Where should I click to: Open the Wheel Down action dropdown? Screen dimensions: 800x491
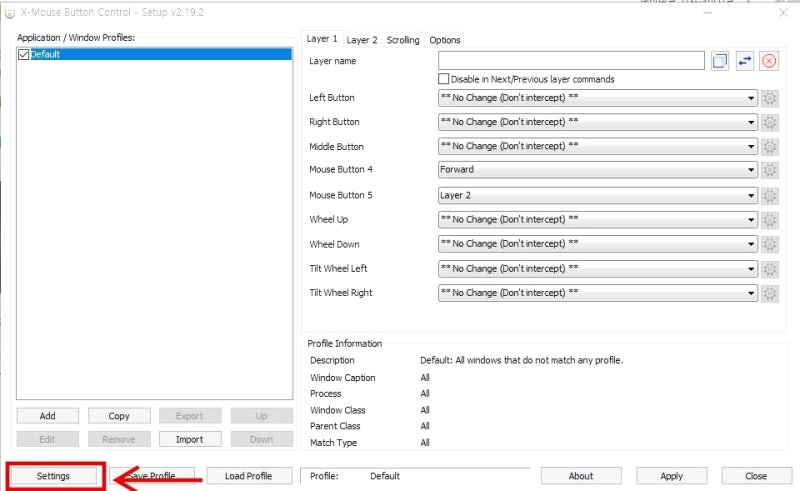[x=597, y=244]
